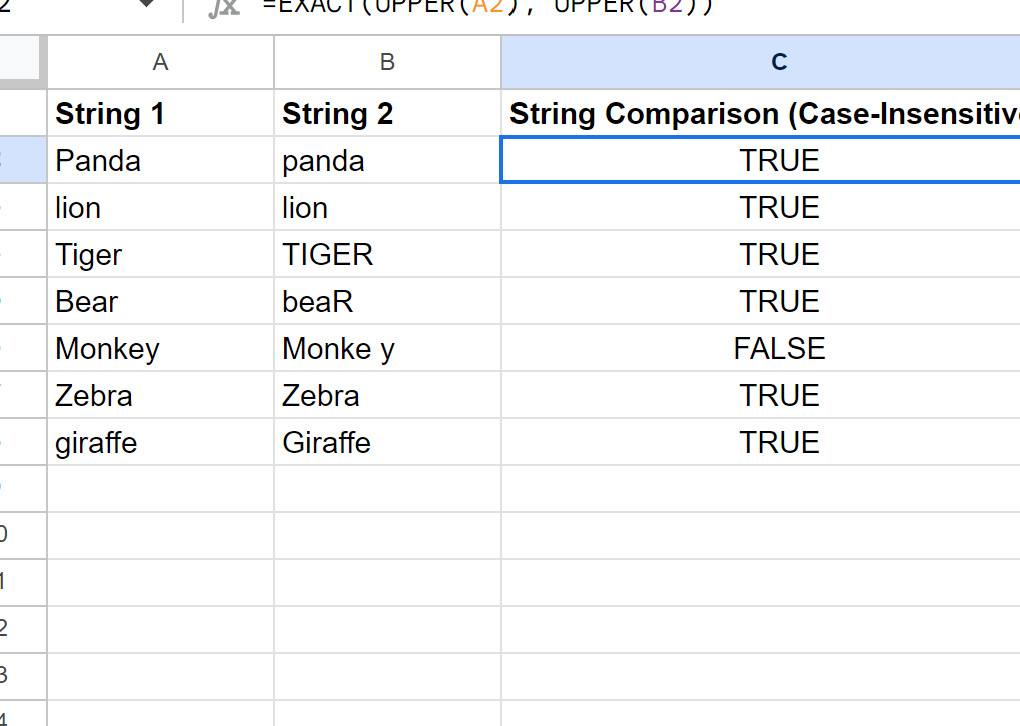Select column C header
Viewport: 1020px width, 726px height.
(778, 62)
